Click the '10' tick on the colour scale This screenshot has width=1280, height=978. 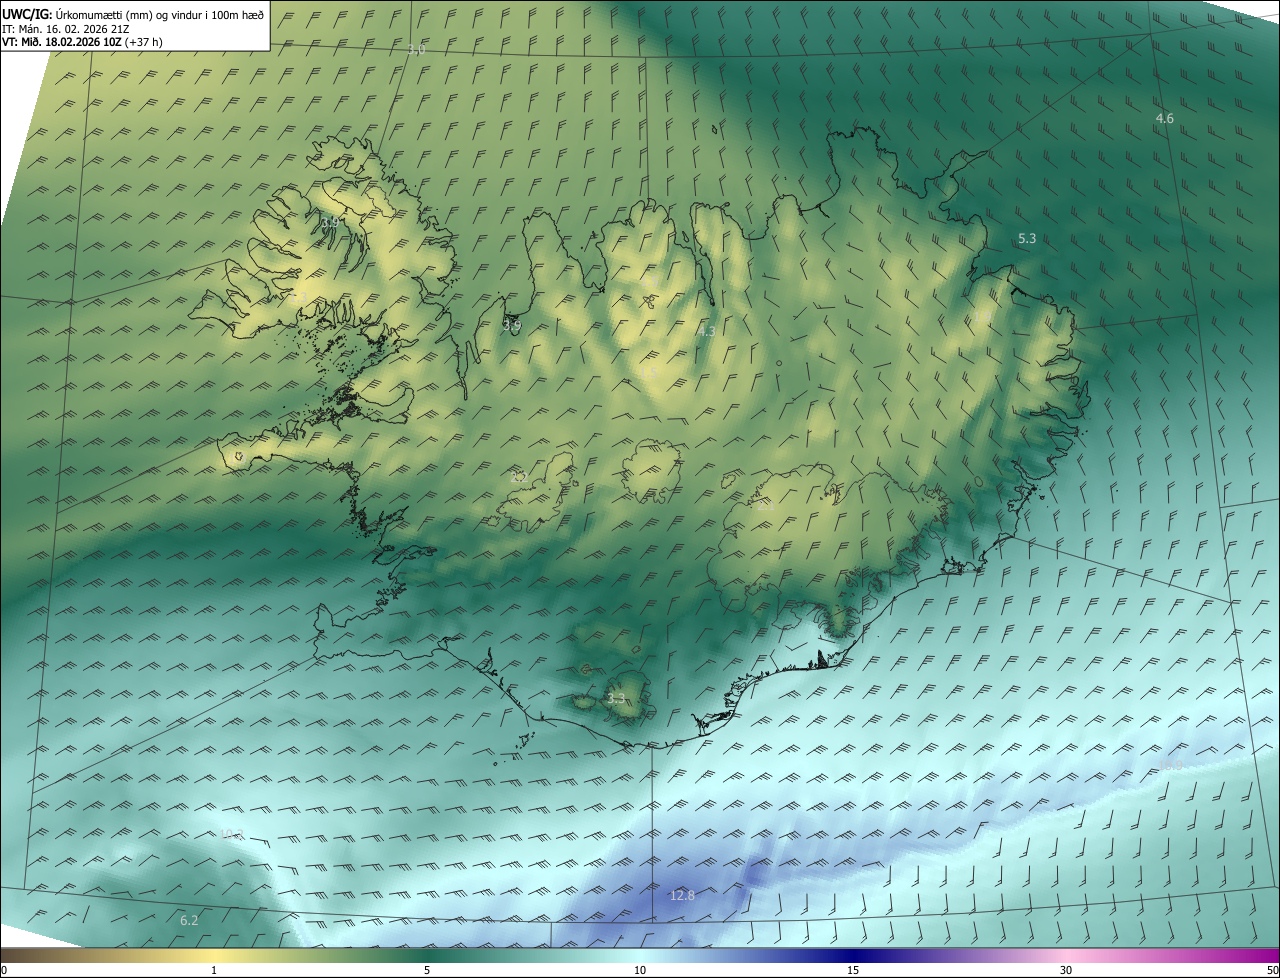[x=640, y=970]
